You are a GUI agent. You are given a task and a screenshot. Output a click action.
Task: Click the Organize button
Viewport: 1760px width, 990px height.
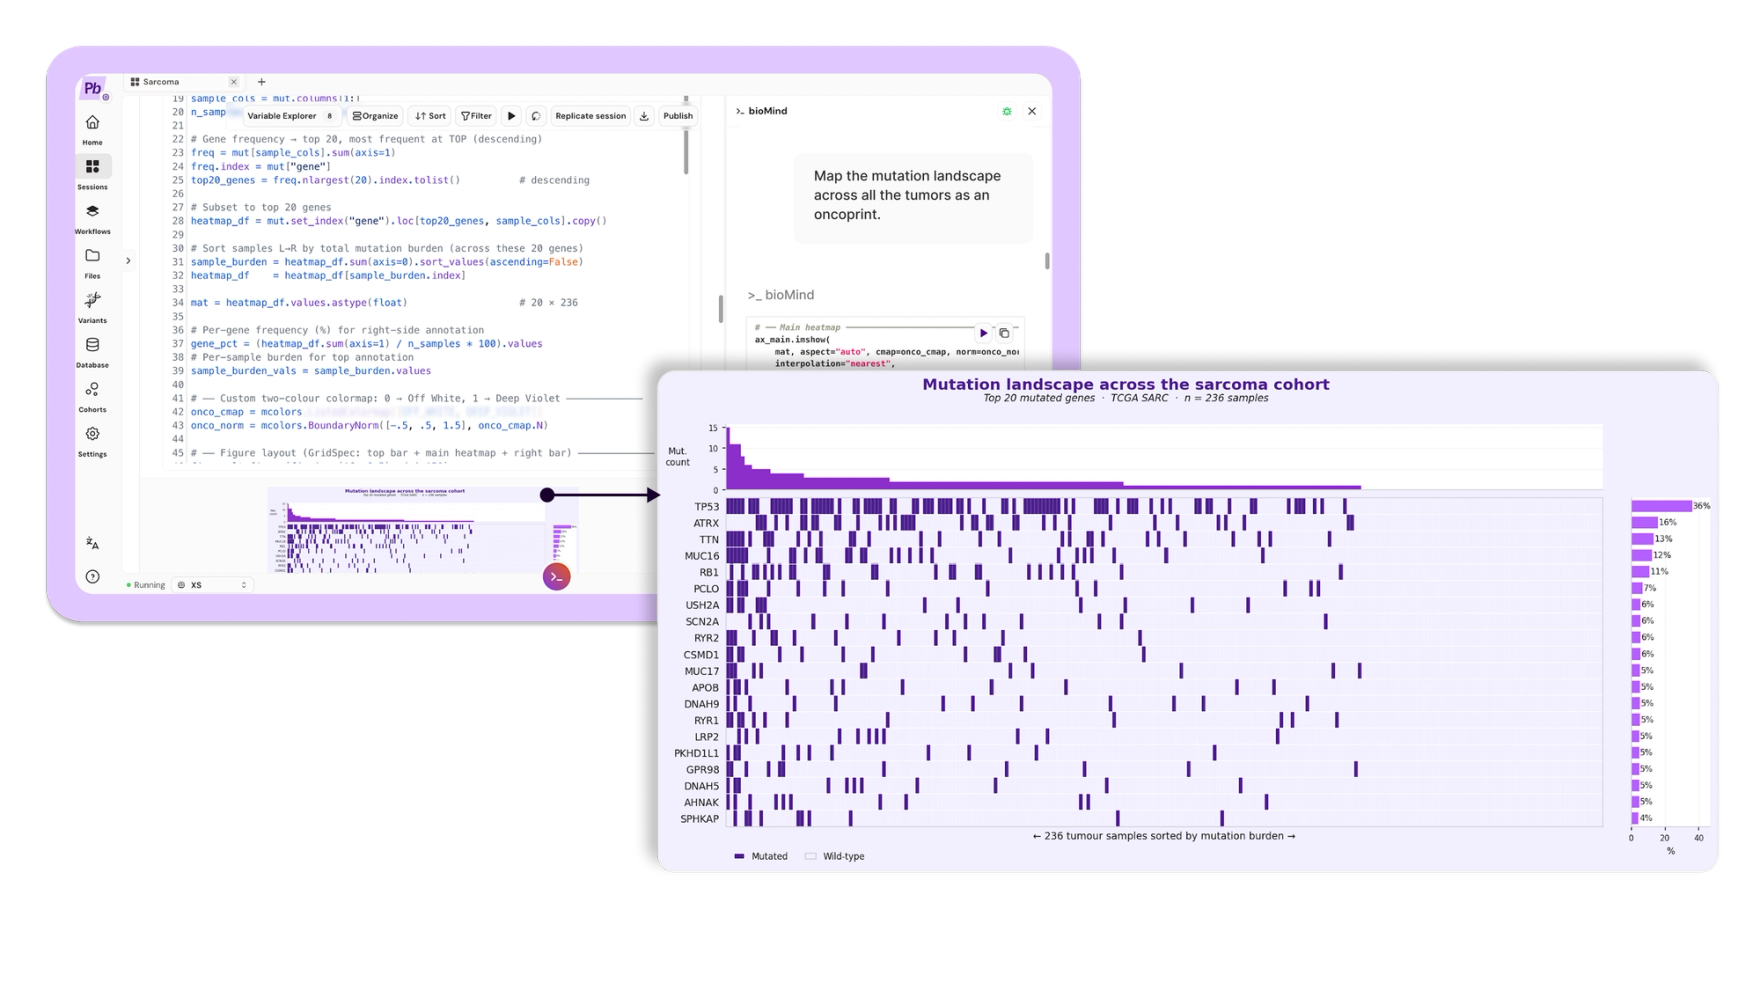(375, 116)
